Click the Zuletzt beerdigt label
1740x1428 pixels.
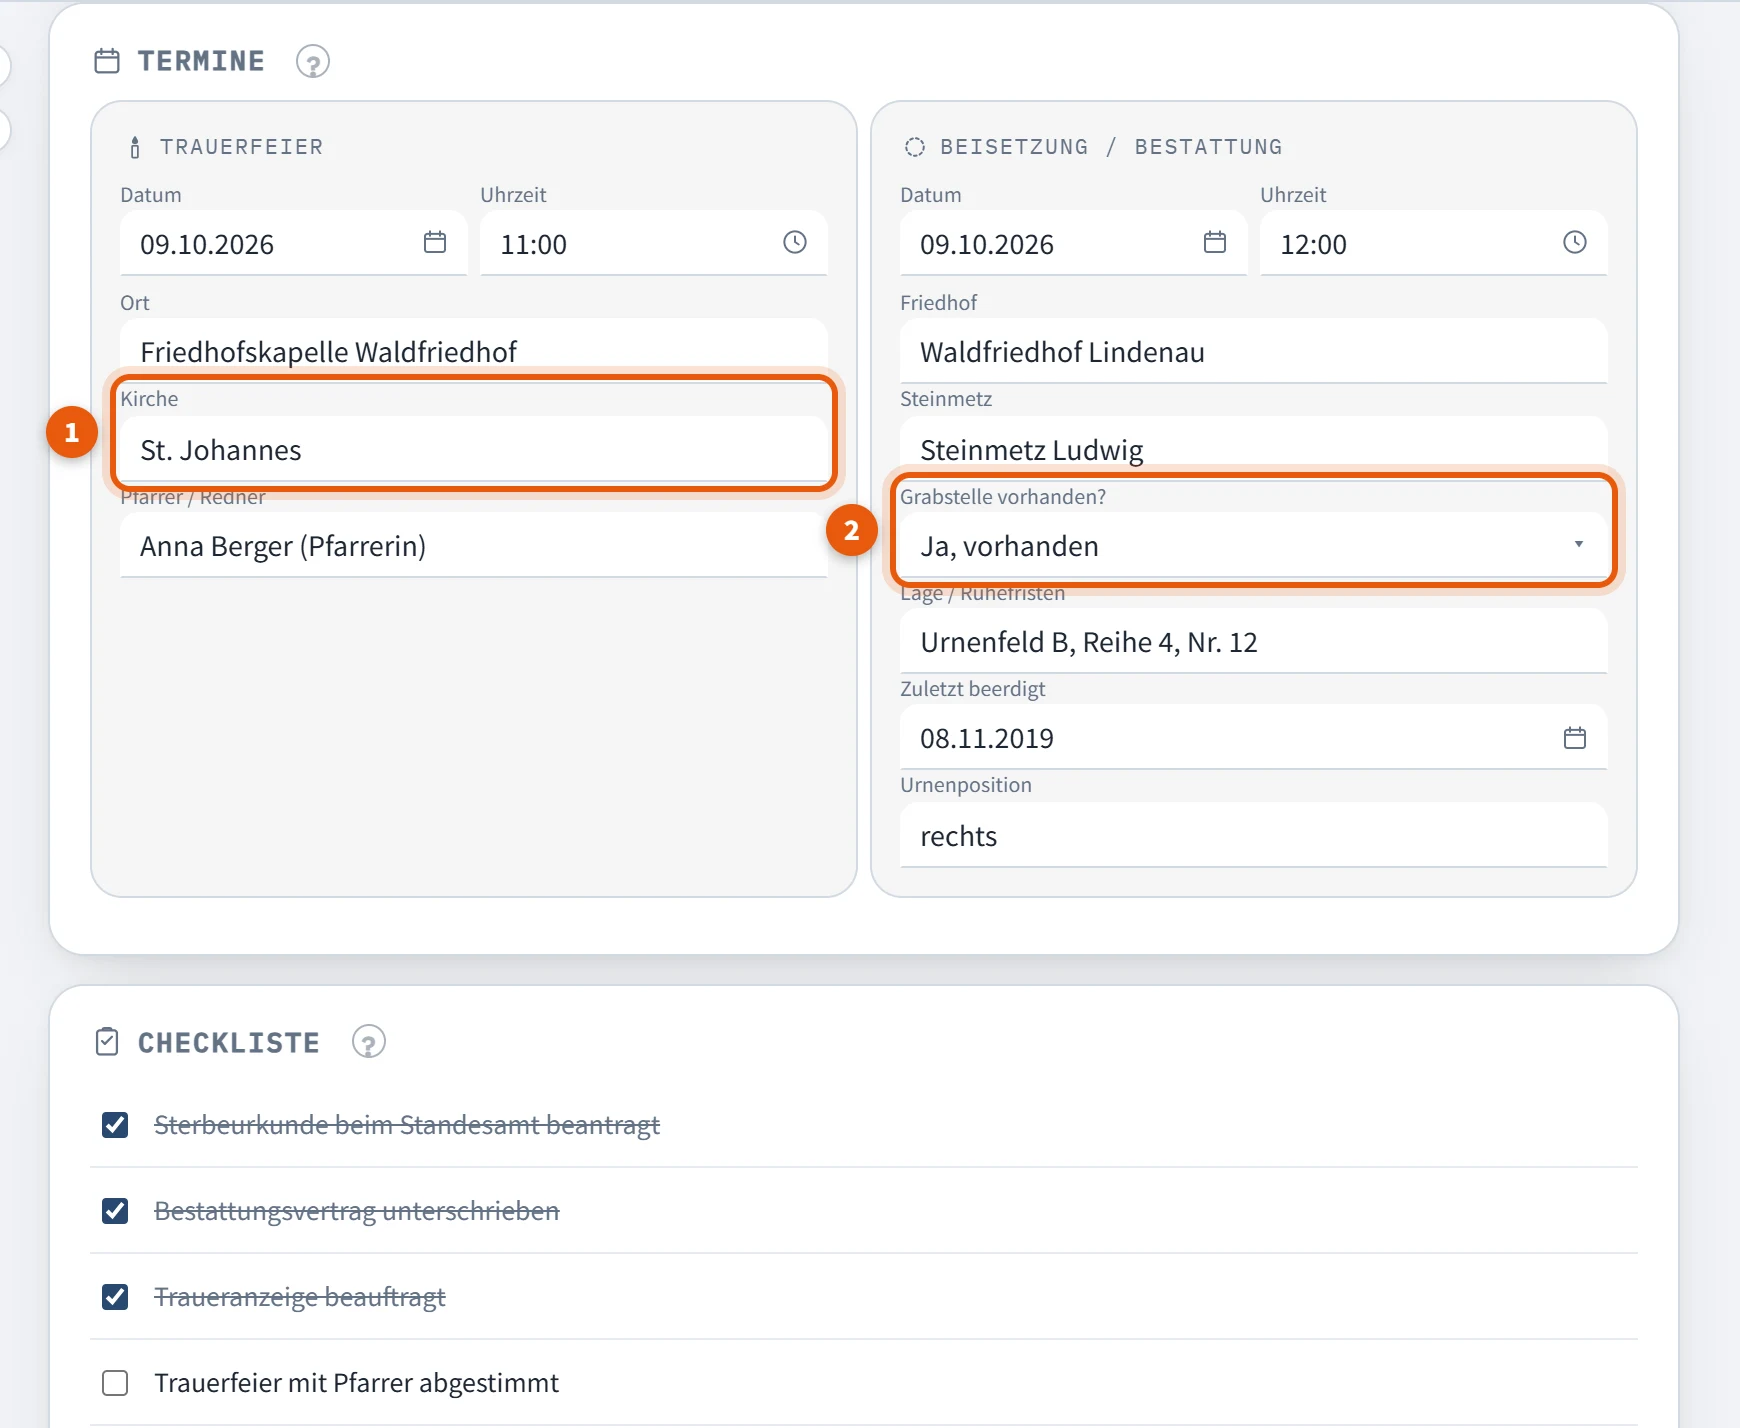[x=973, y=689]
